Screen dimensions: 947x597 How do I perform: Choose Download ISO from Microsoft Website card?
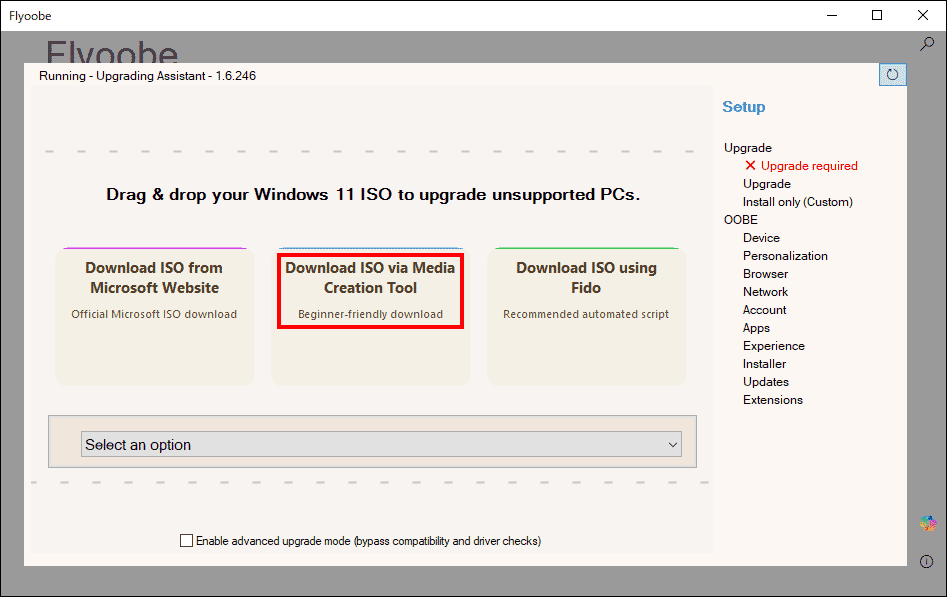pos(154,316)
